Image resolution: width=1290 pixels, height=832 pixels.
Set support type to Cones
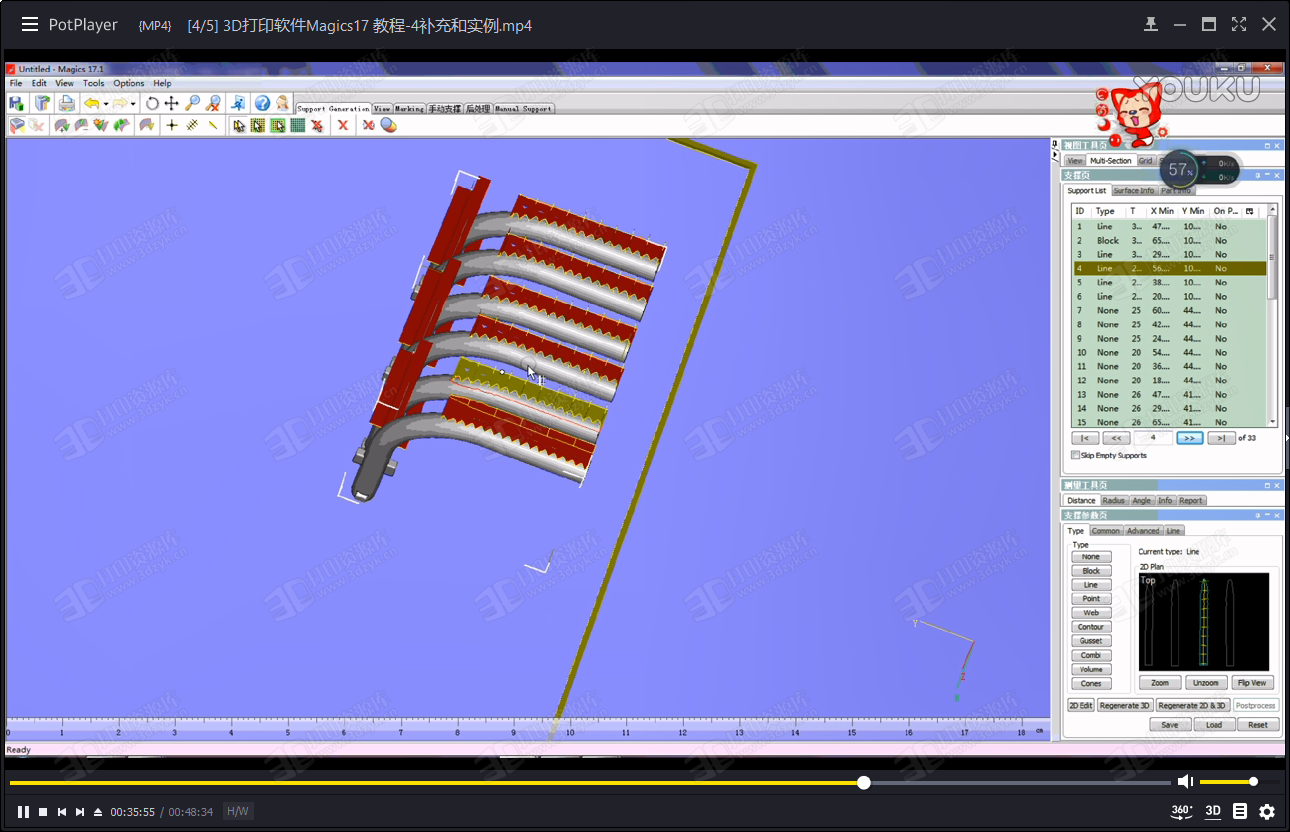1091,684
